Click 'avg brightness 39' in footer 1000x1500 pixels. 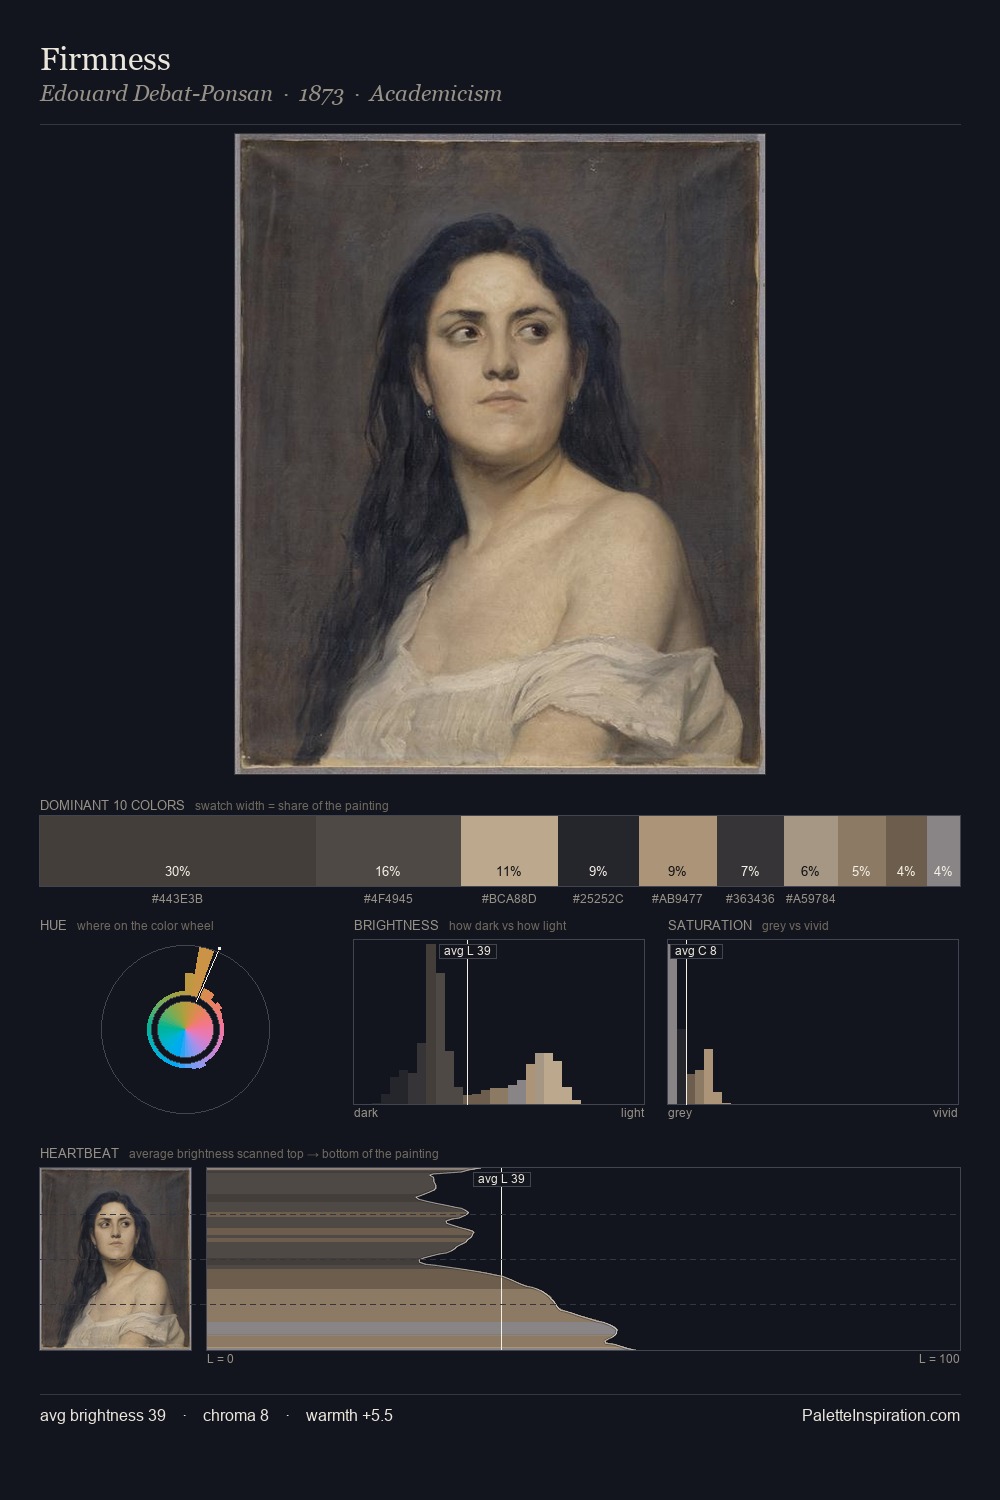(x=103, y=1415)
